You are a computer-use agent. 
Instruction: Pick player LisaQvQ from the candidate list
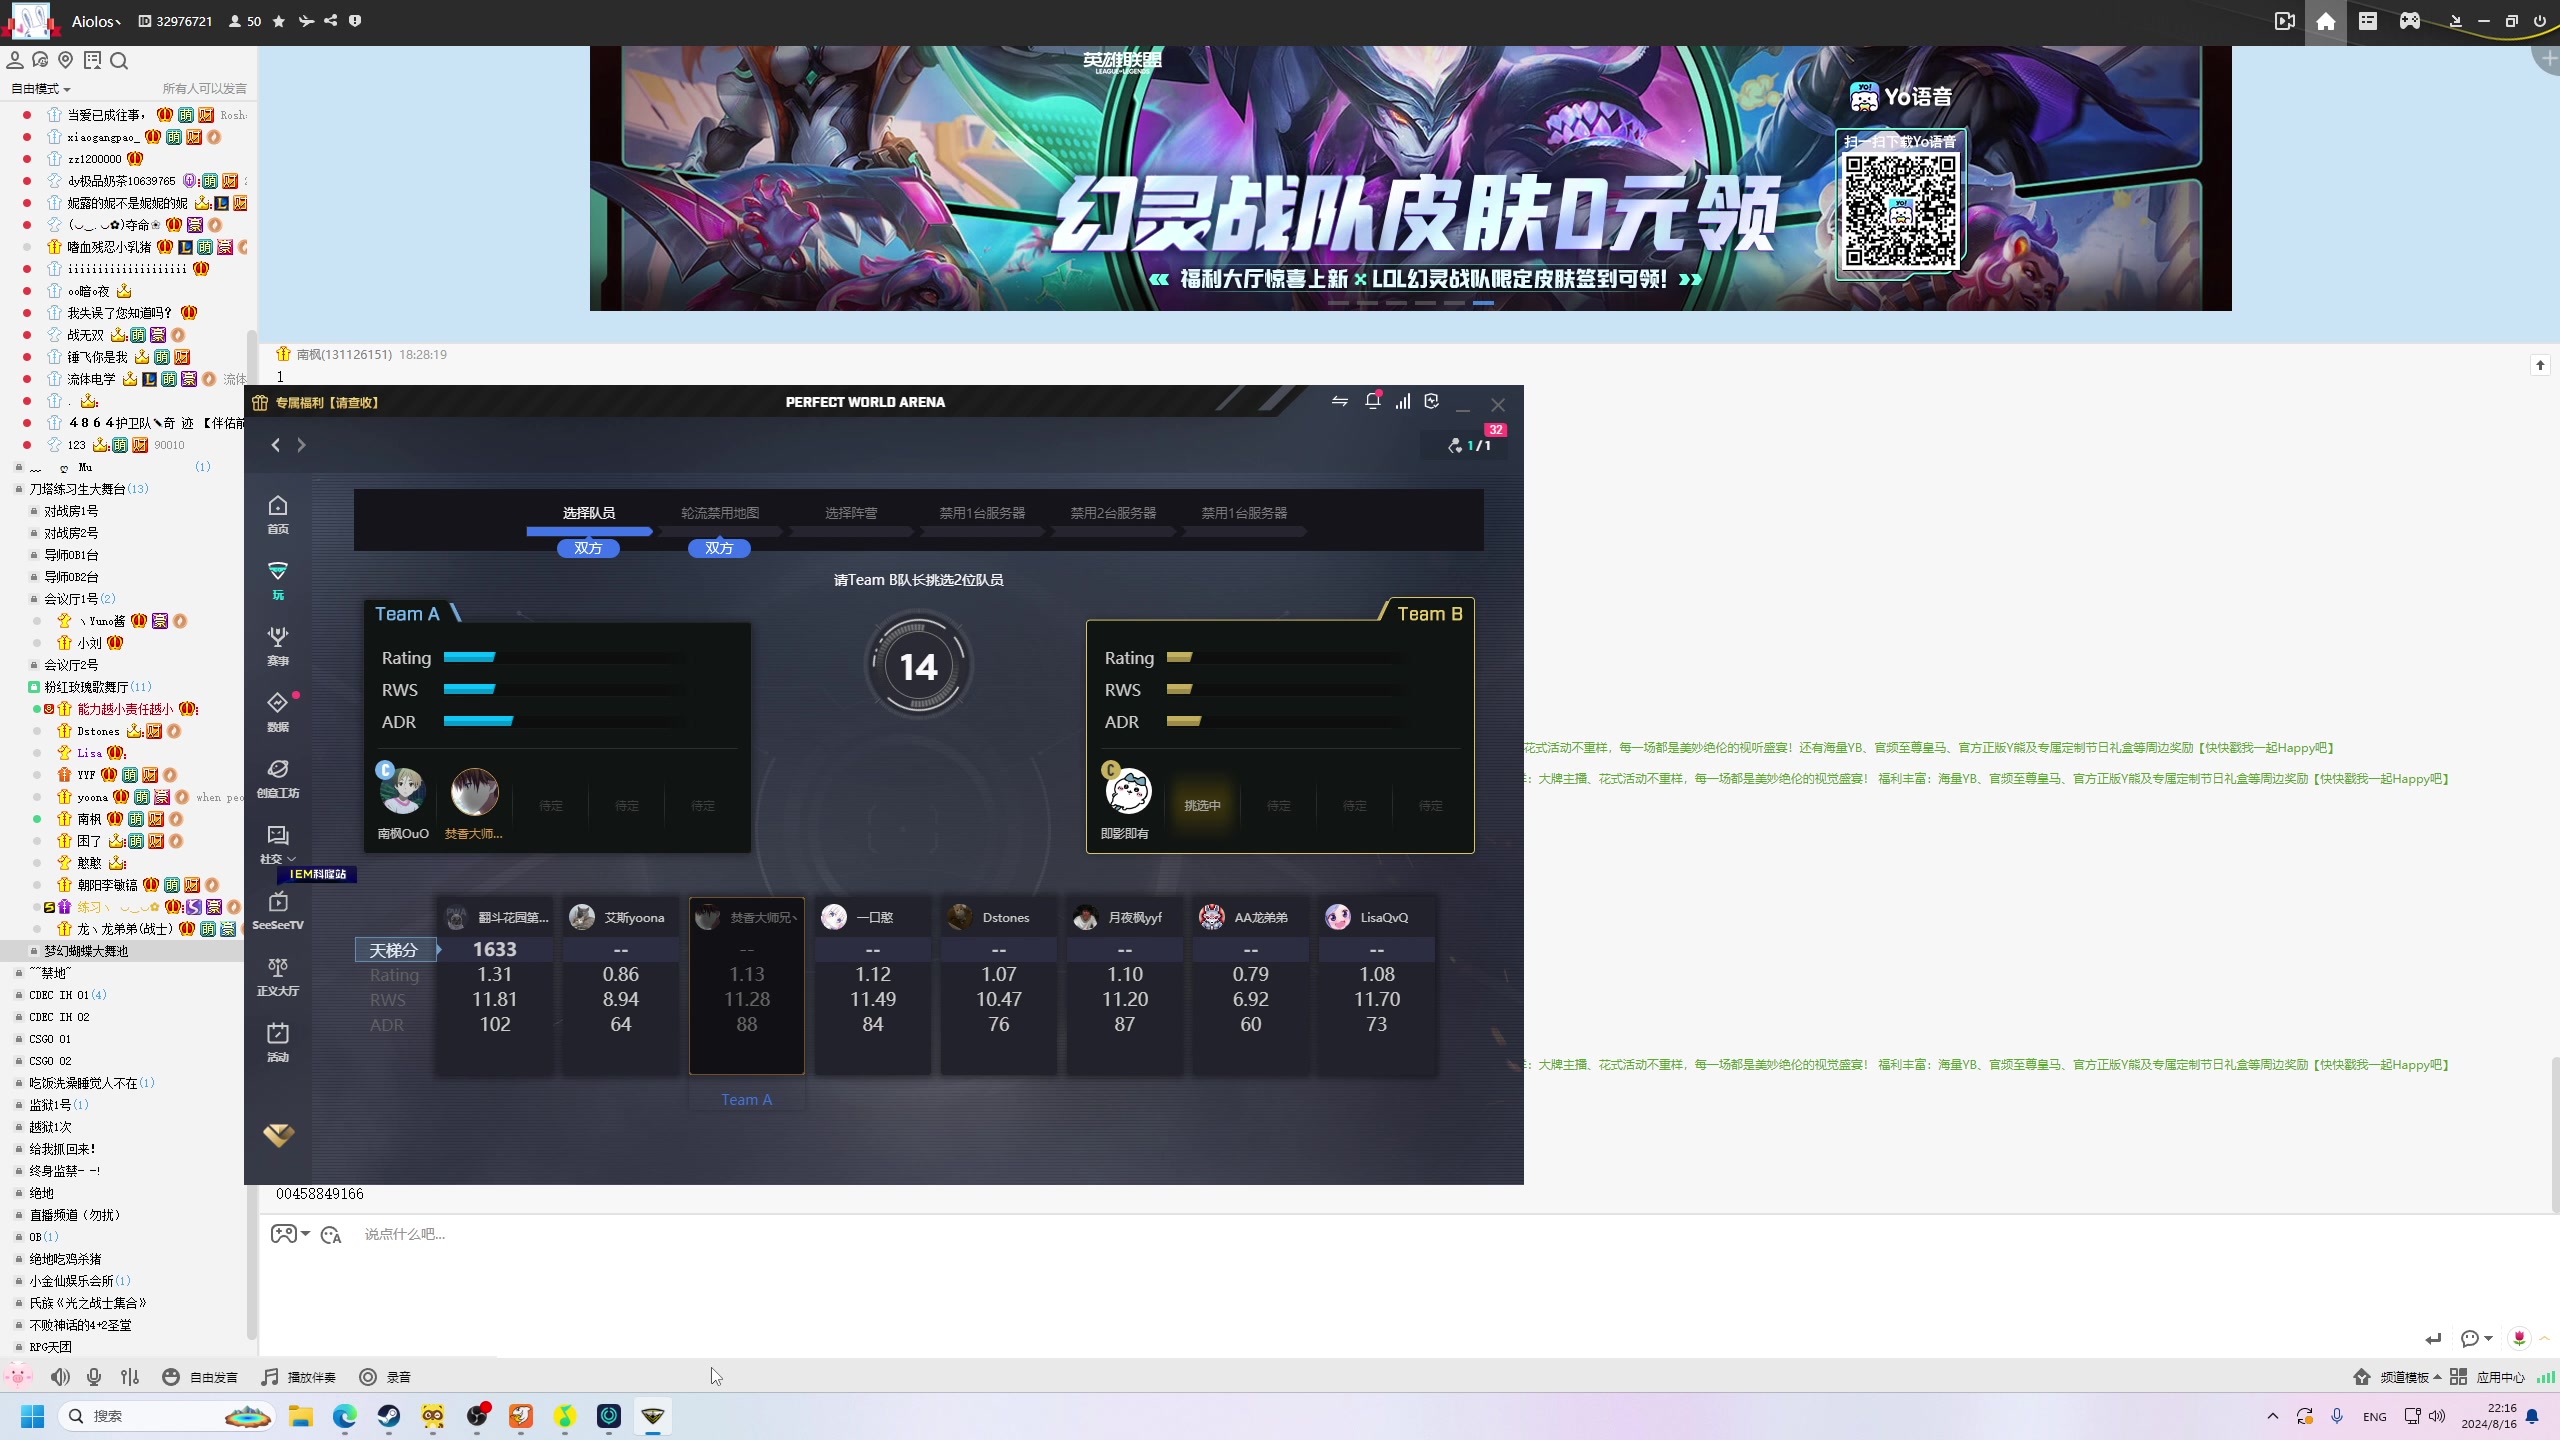pyautogui.click(x=1377, y=985)
